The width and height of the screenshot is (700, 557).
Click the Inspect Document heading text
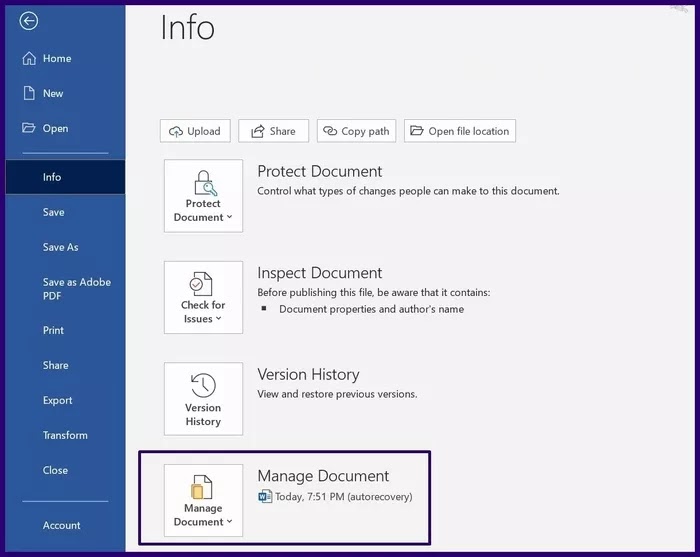pos(320,273)
